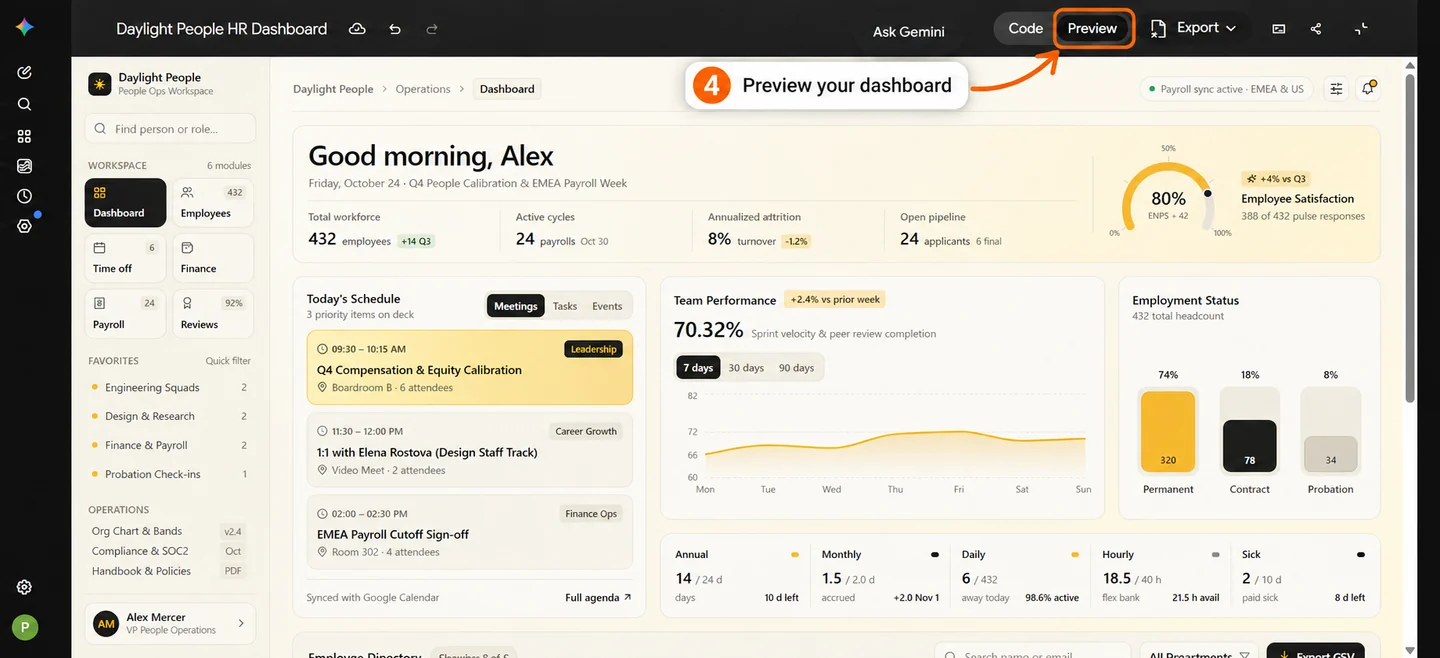Click Operations breadcrumb
The height and width of the screenshot is (658, 1440).
click(x=423, y=89)
